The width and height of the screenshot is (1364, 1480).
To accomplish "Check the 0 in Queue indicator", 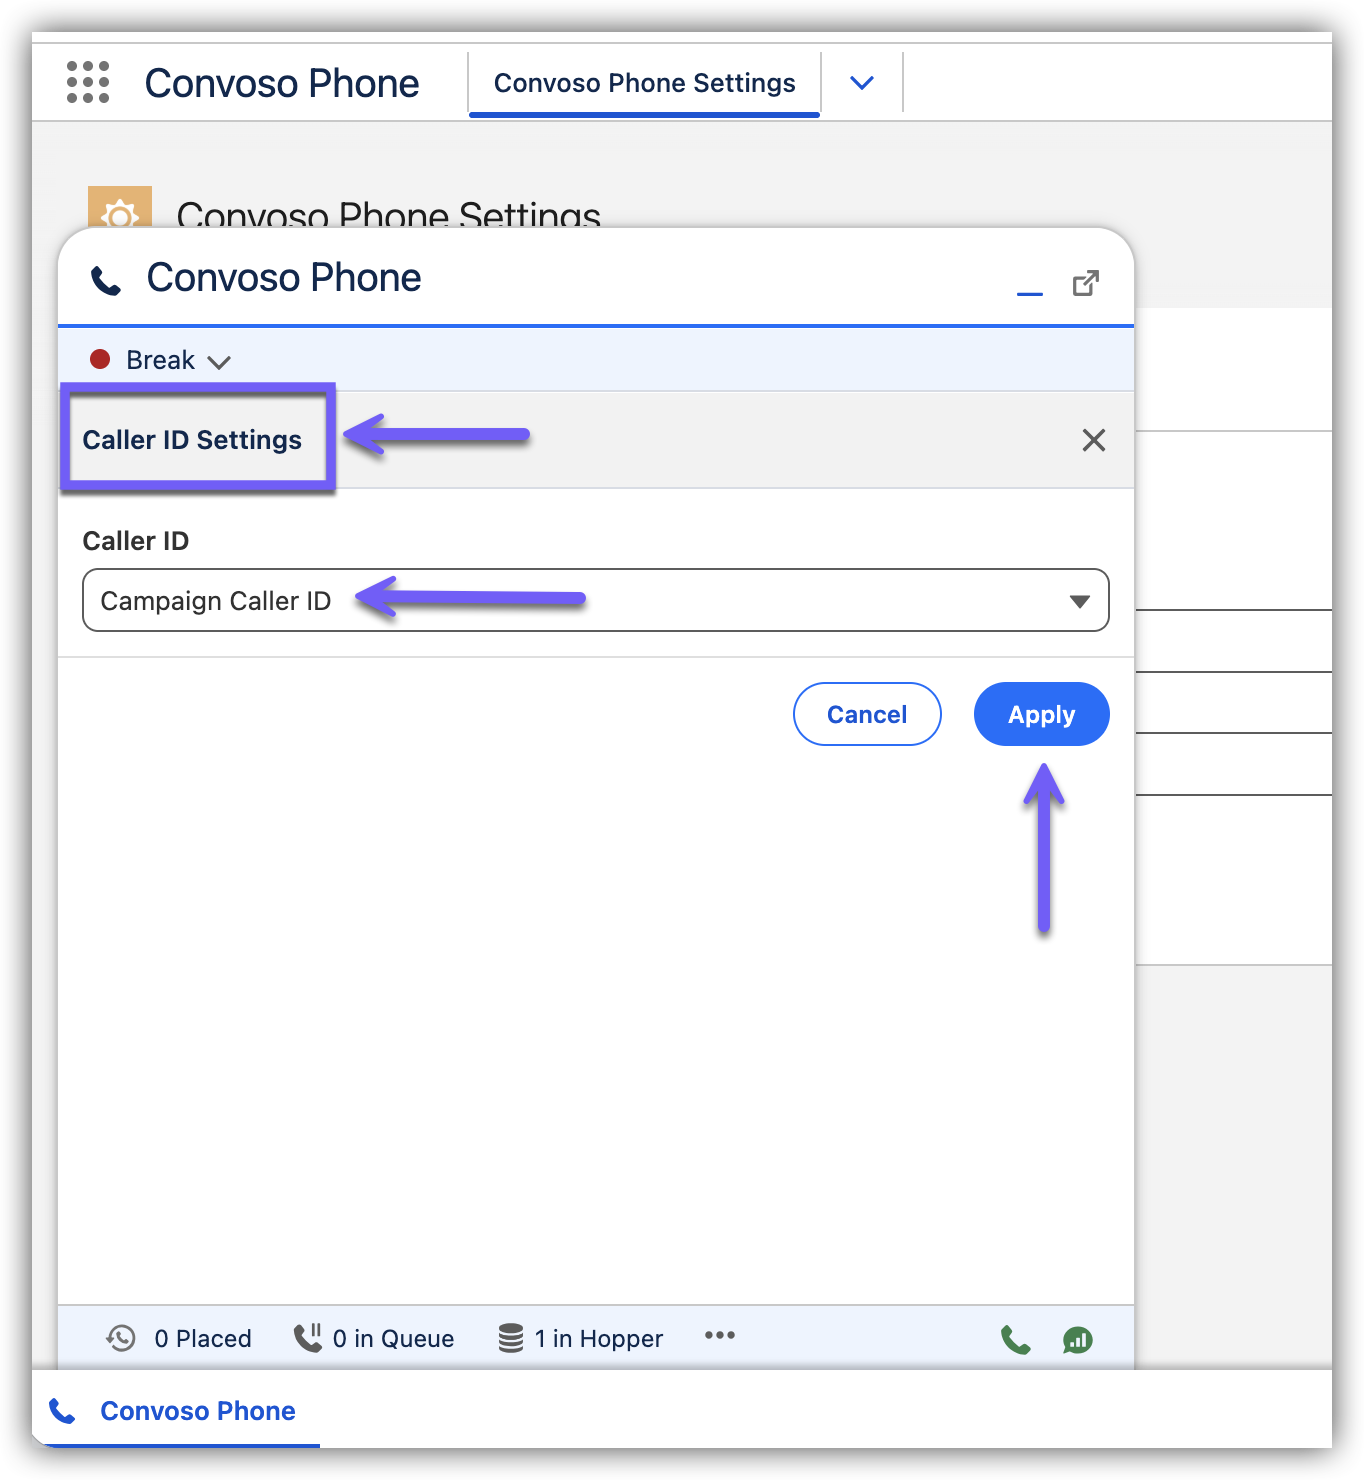I will 374,1338.
